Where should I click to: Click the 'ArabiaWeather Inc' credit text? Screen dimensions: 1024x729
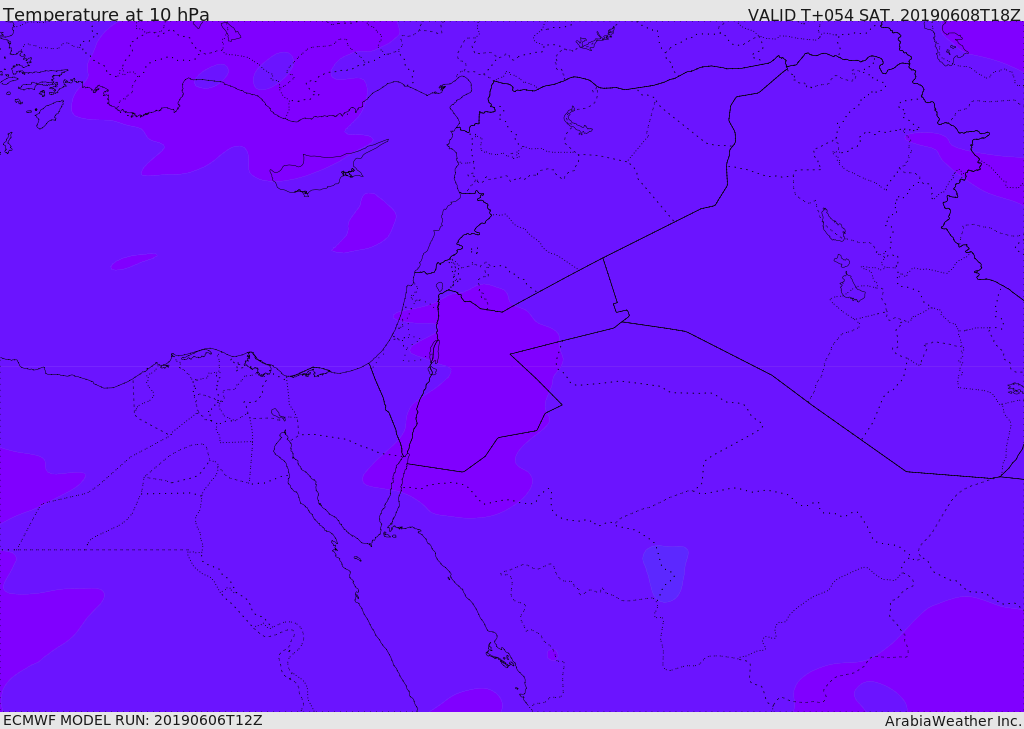click(953, 721)
